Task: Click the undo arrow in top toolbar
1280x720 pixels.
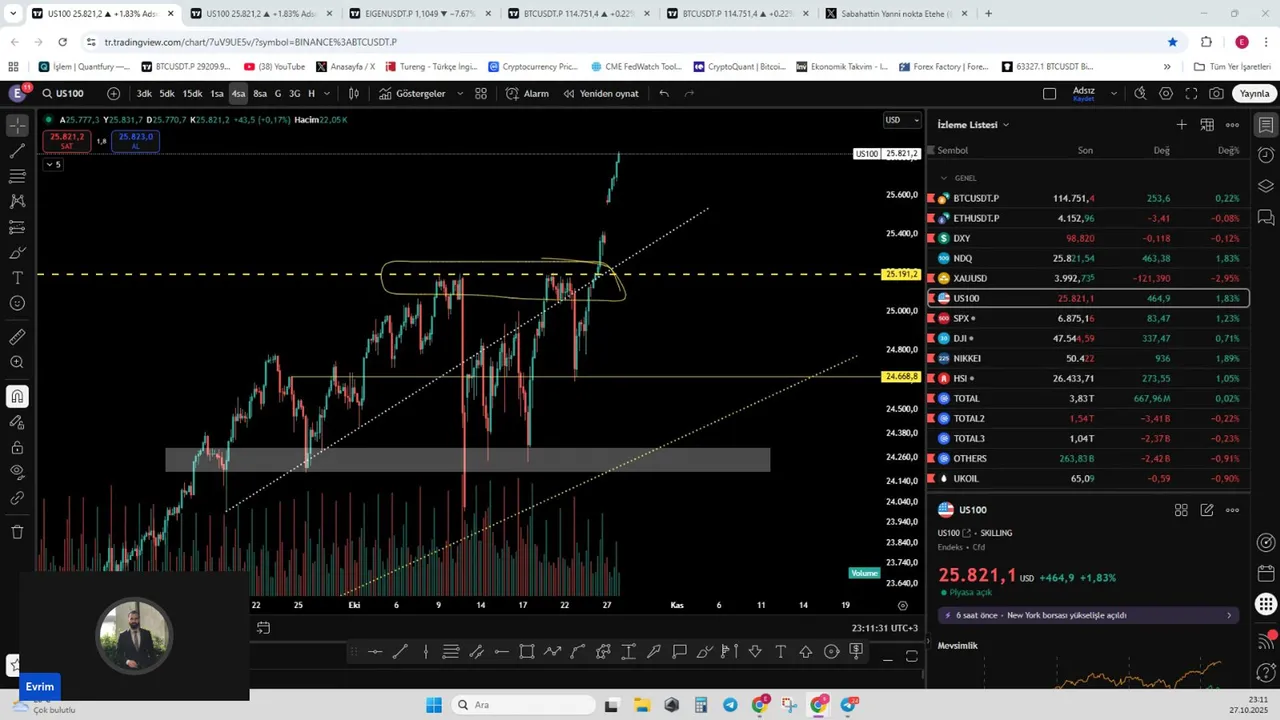Action: tap(664, 93)
